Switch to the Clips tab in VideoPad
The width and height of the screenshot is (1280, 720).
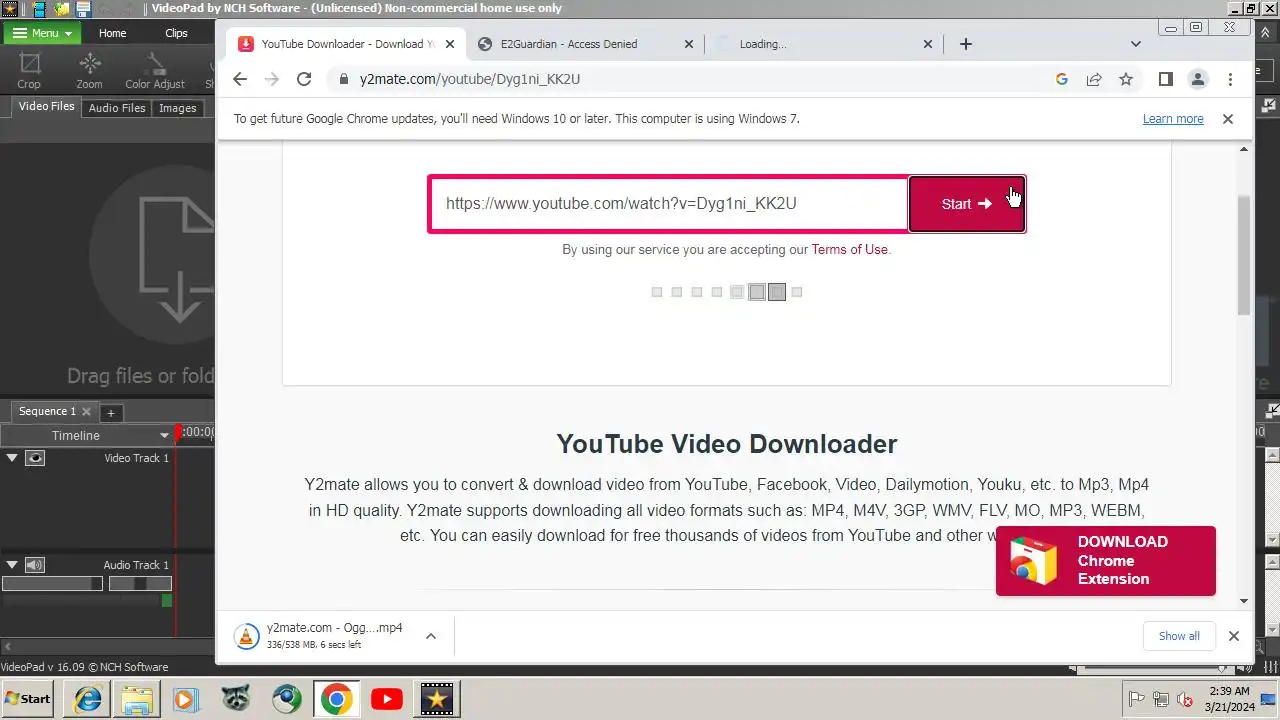pos(176,33)
